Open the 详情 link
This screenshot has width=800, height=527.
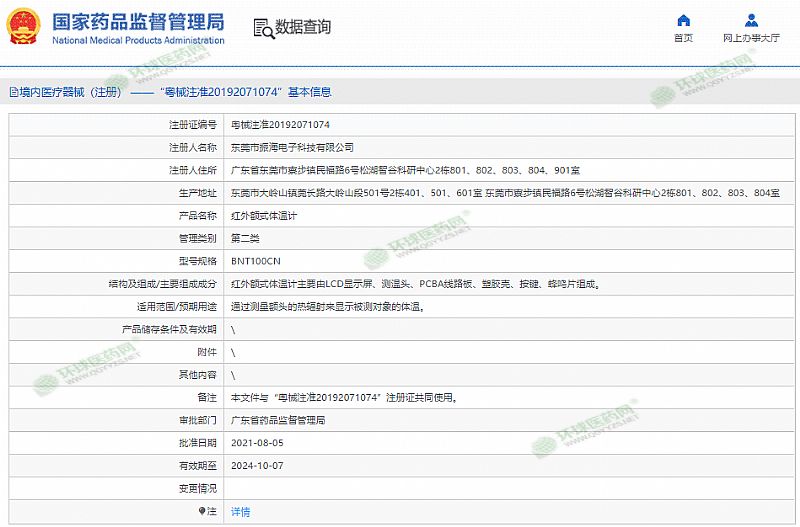tap(240, 511)
